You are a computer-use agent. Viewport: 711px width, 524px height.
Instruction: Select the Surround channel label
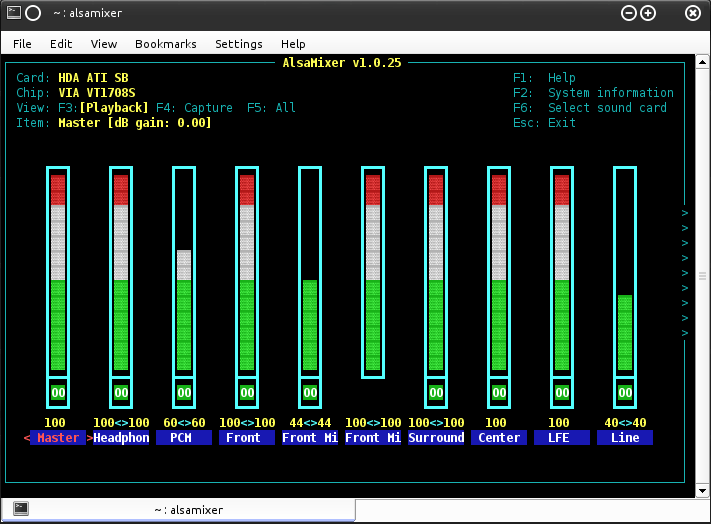[x=436, y=438]
